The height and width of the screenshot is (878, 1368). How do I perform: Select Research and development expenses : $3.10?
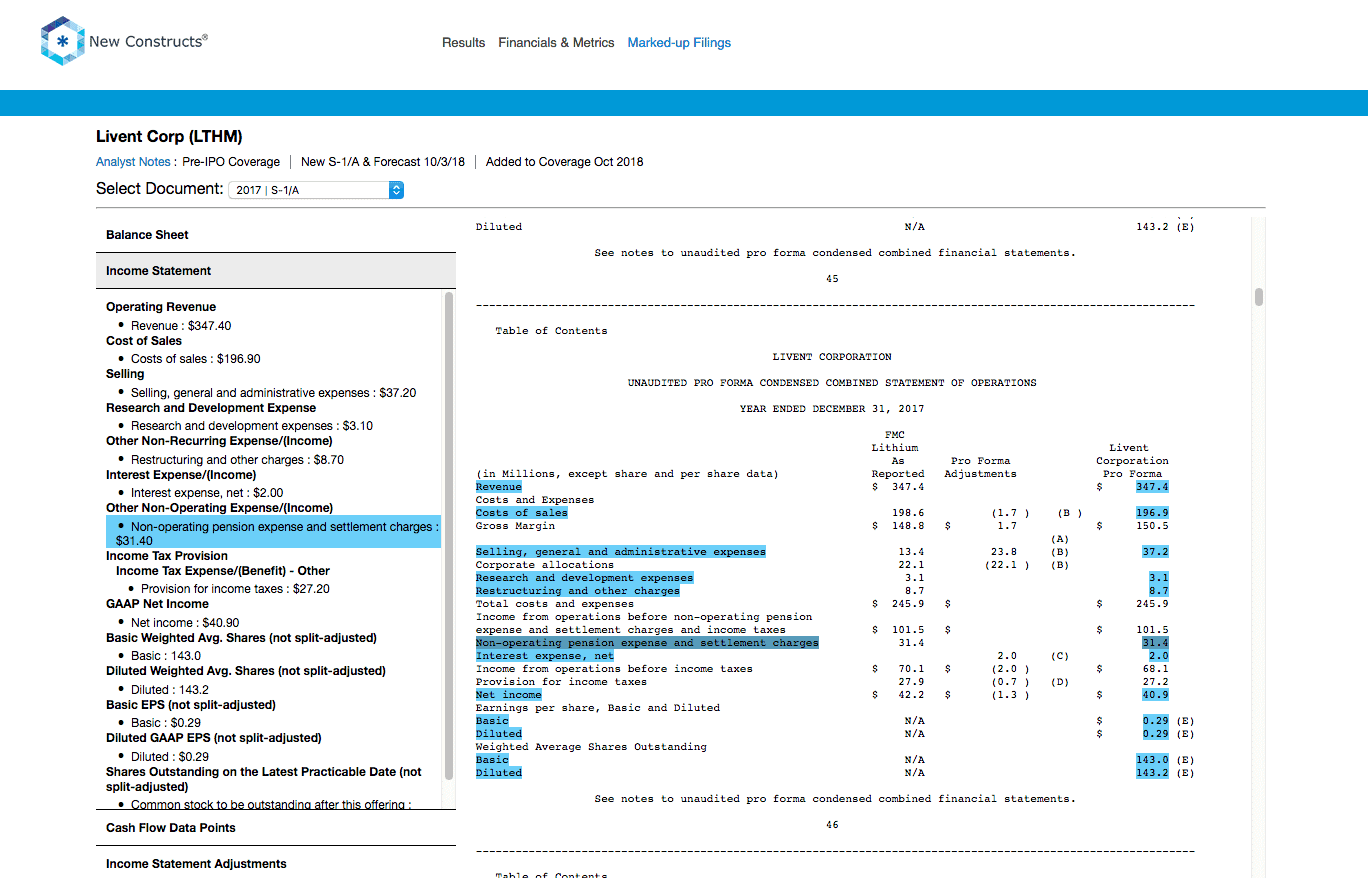click(252, 426)
